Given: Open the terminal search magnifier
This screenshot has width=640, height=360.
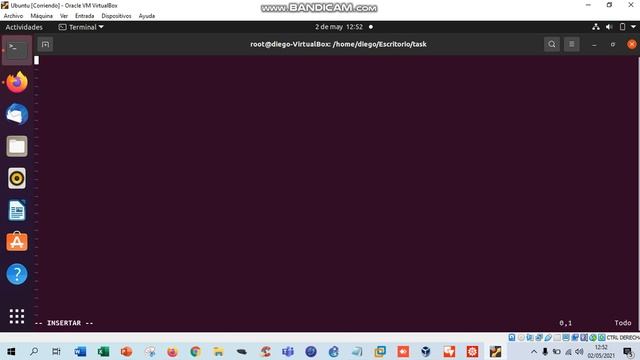Looking at the screenshot, I should click(x=551, y=44).
